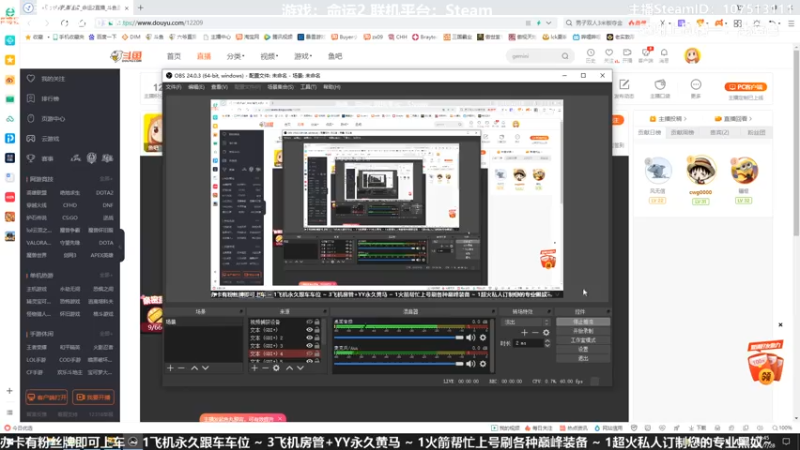The image size is (800, 450).
Task: Expand 分类 dropdown in Douyu navigation
Action: (235, 56)
